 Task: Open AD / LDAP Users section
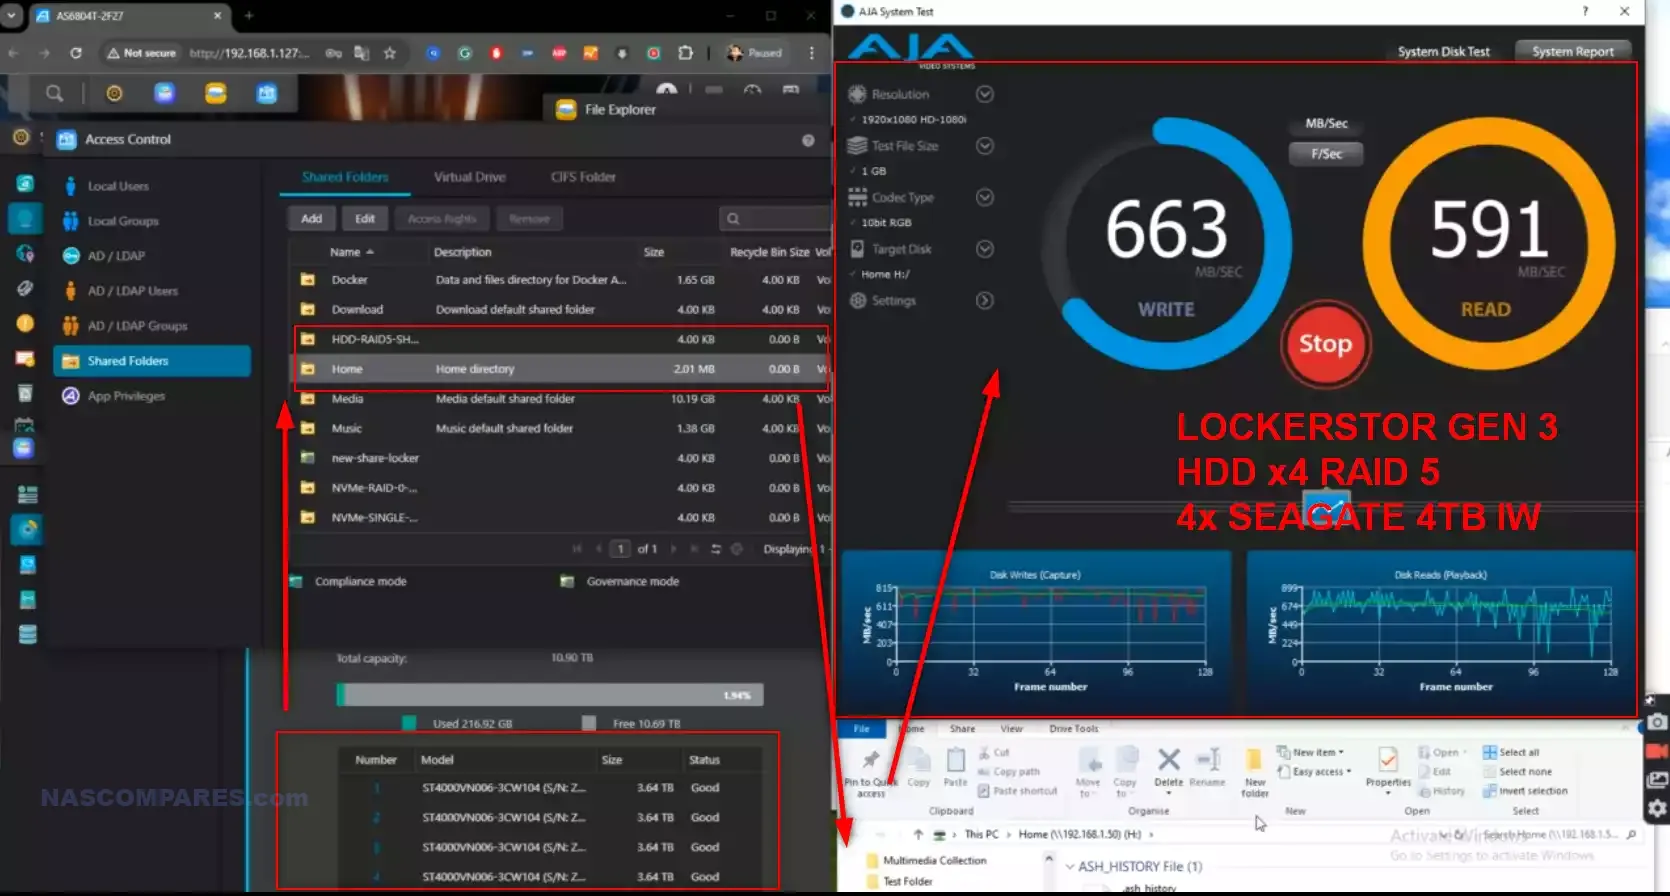coord(152,291)
